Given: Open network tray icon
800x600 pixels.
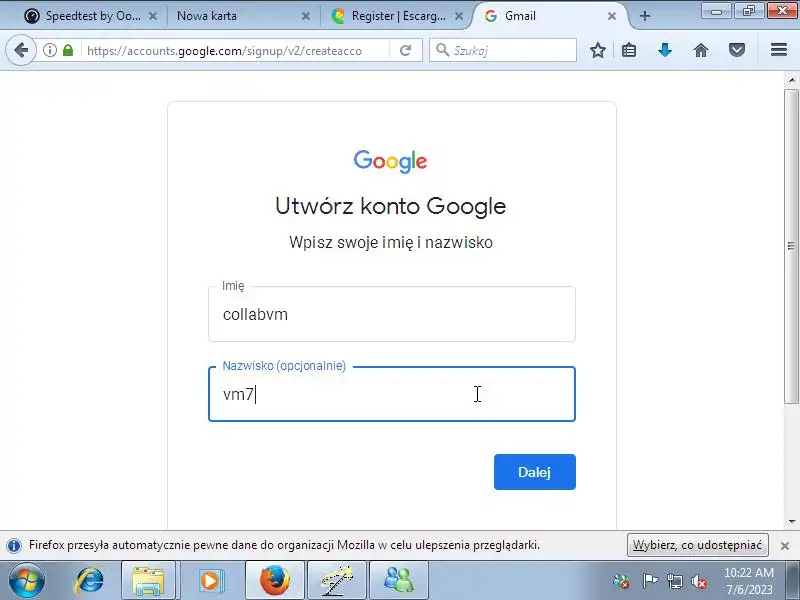Looking at the screenshot, I should click(x=674, y=581).
